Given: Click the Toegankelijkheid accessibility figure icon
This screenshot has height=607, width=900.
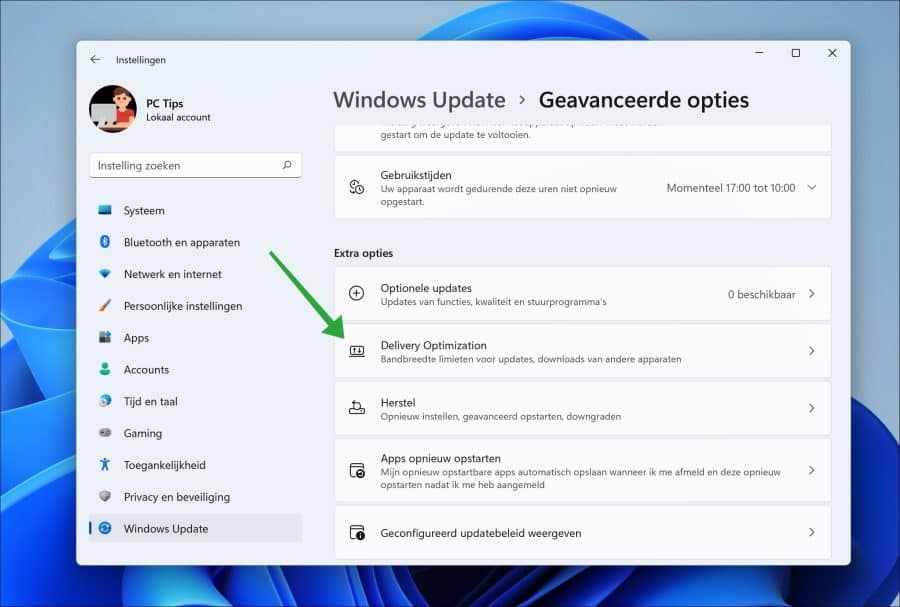Looking at the screenshot, I should [105, 465].
